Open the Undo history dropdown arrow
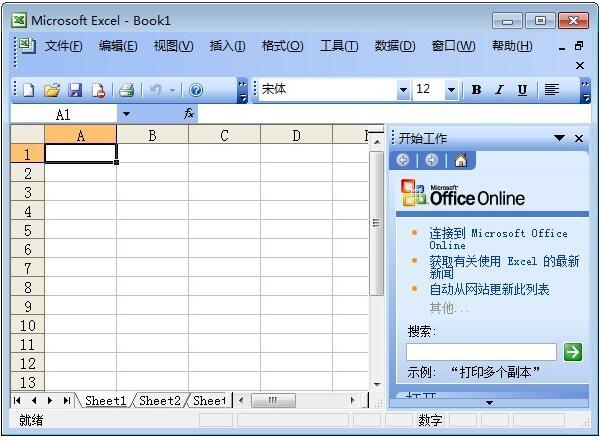Viewport: 599px width, 440px height. click(172, 91)
